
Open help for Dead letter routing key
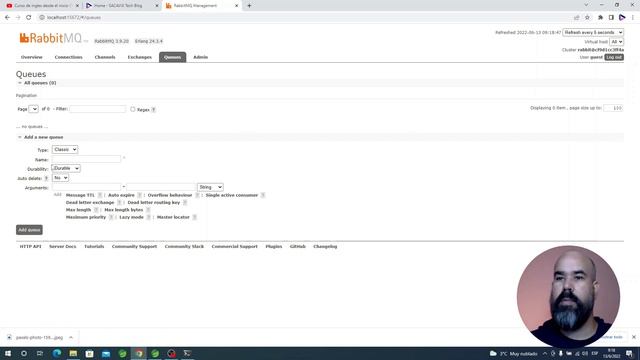185,202
